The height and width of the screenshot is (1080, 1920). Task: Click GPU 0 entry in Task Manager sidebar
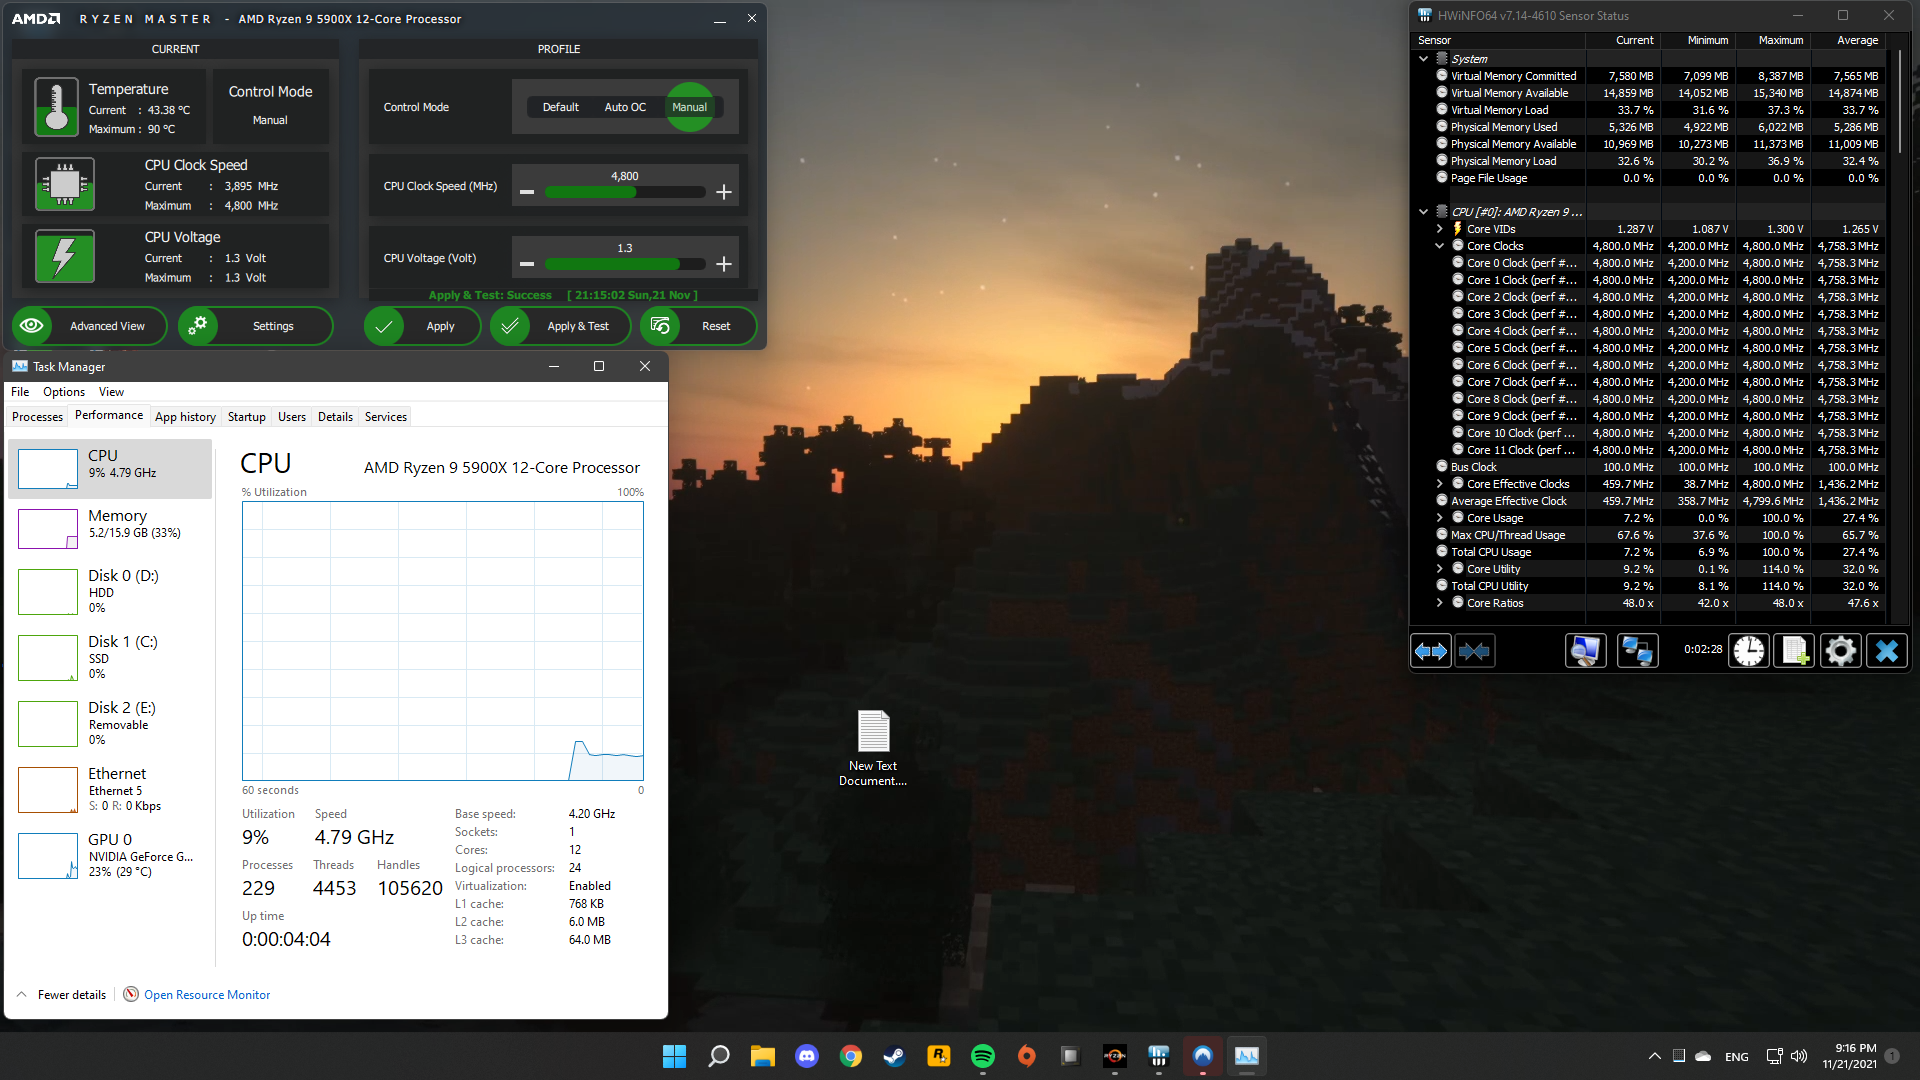112,855
